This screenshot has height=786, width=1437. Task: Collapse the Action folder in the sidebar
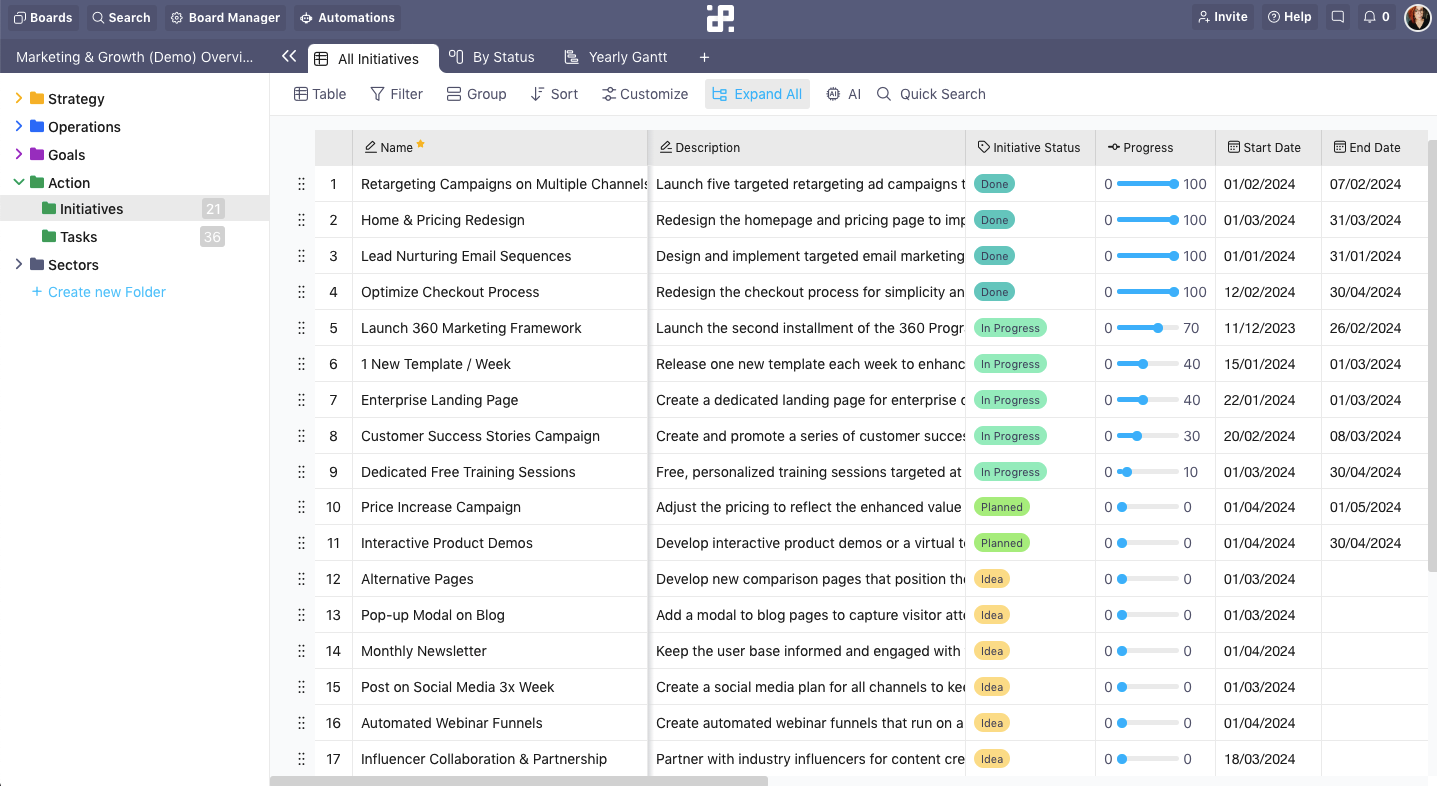[x=17, y=182]
